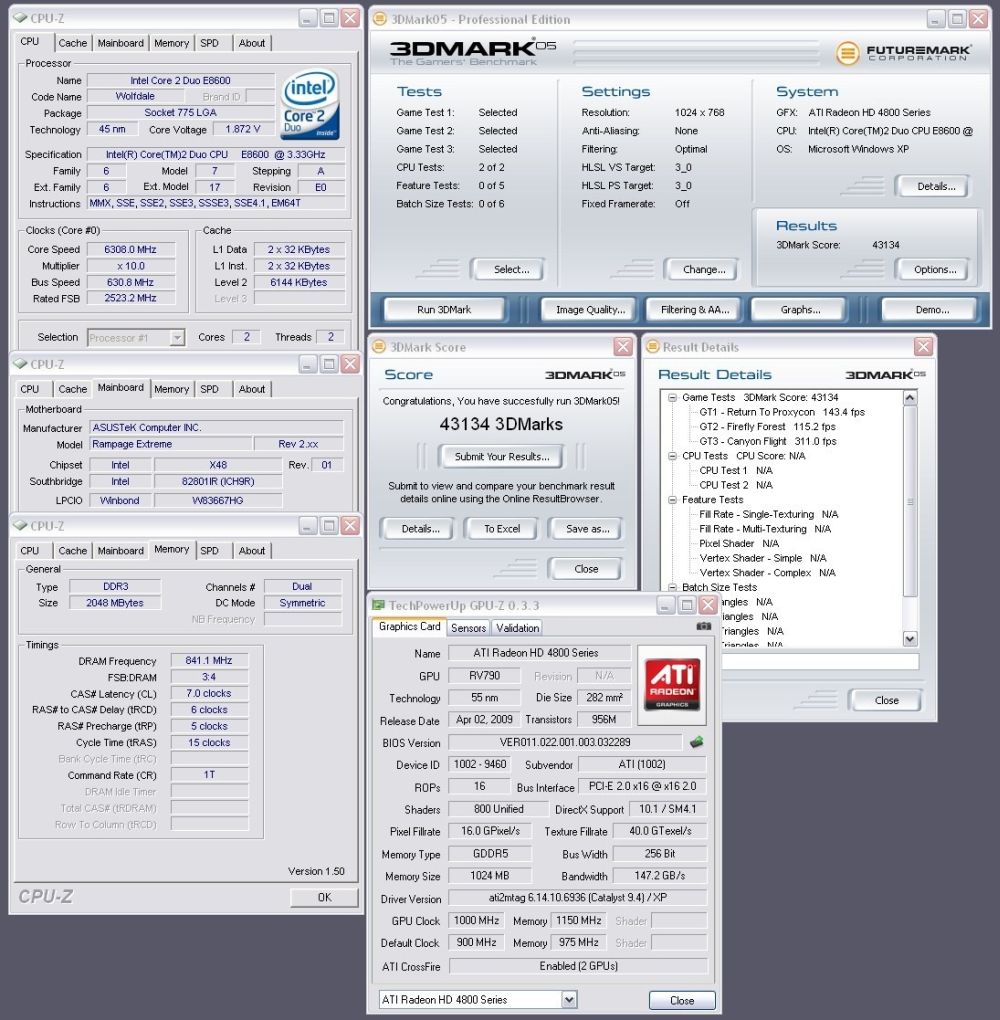Switch to the Sensors tab in GPU-Z
The width and height of the screenshot is (1000, 1020).
click(x=468, y=628)
